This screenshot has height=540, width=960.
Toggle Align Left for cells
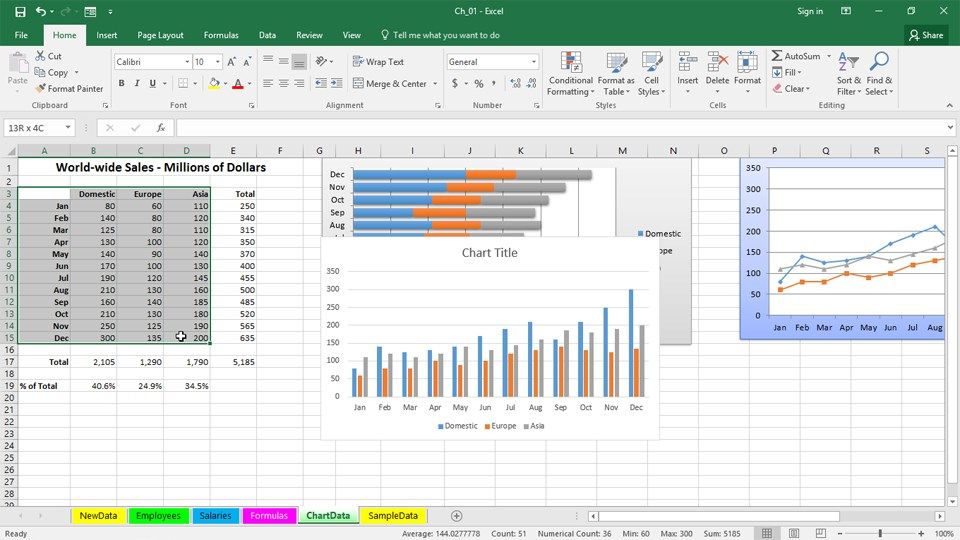pyautogui.click(x=268, y=83)
